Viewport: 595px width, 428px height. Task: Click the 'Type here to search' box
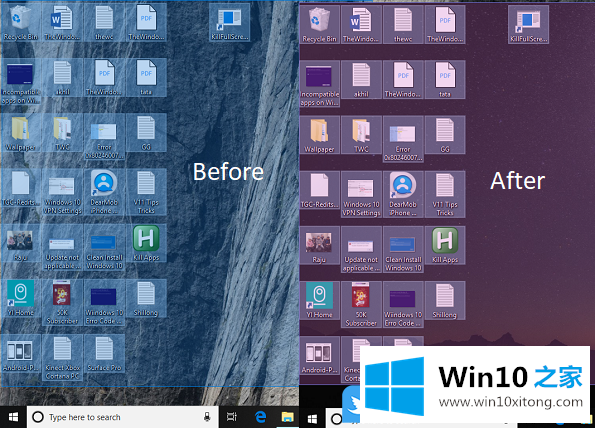tap(122, 417)
